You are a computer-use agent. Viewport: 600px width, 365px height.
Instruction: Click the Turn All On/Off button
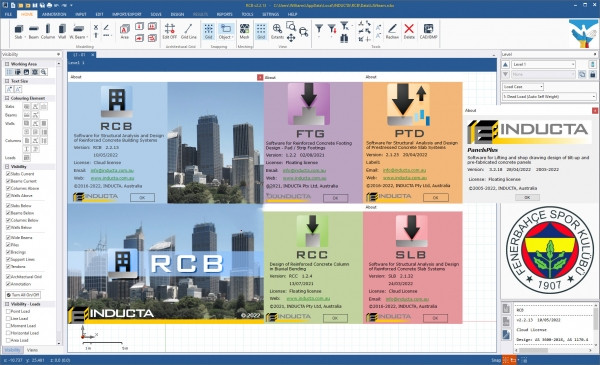click(x=23, y=295)
